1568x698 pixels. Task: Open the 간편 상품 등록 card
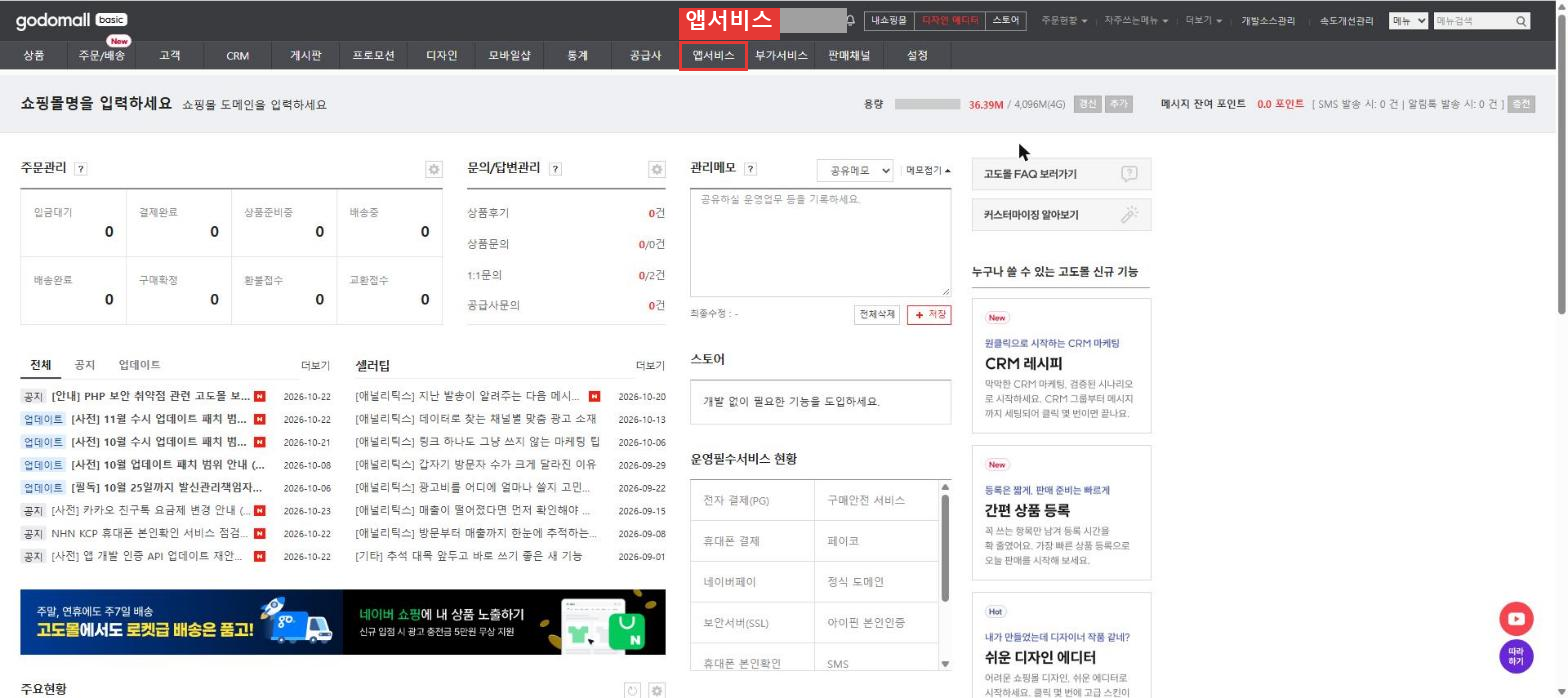click(1061, 513)
